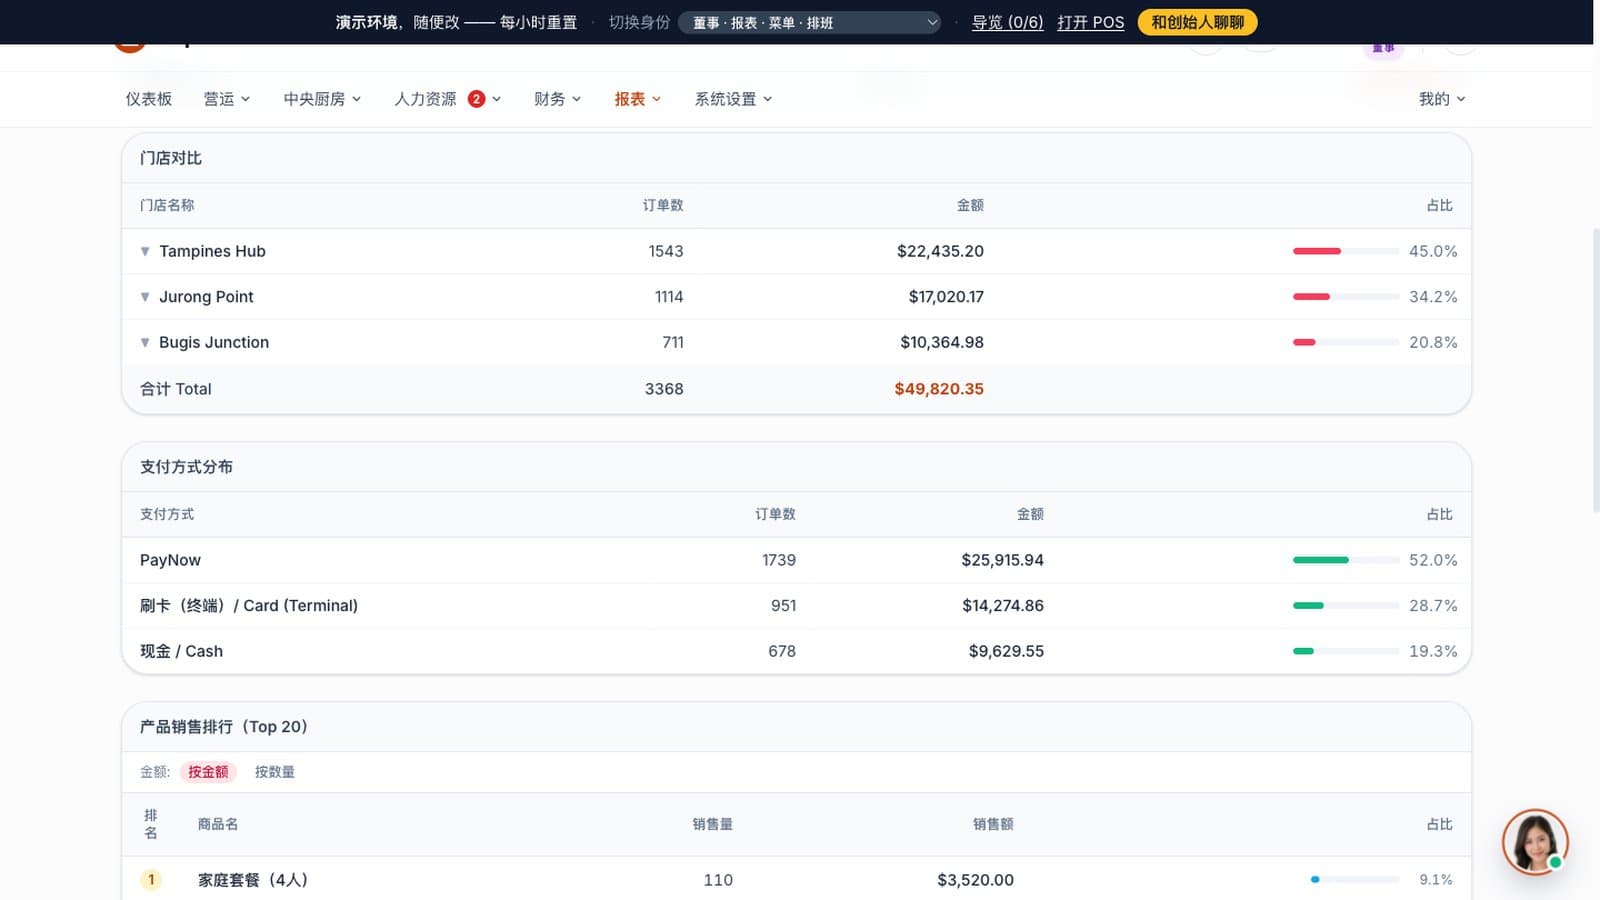The height and width of the screenshot is (900, 1600).
Task: Open the 系统设置 menu
Action: 733,99
